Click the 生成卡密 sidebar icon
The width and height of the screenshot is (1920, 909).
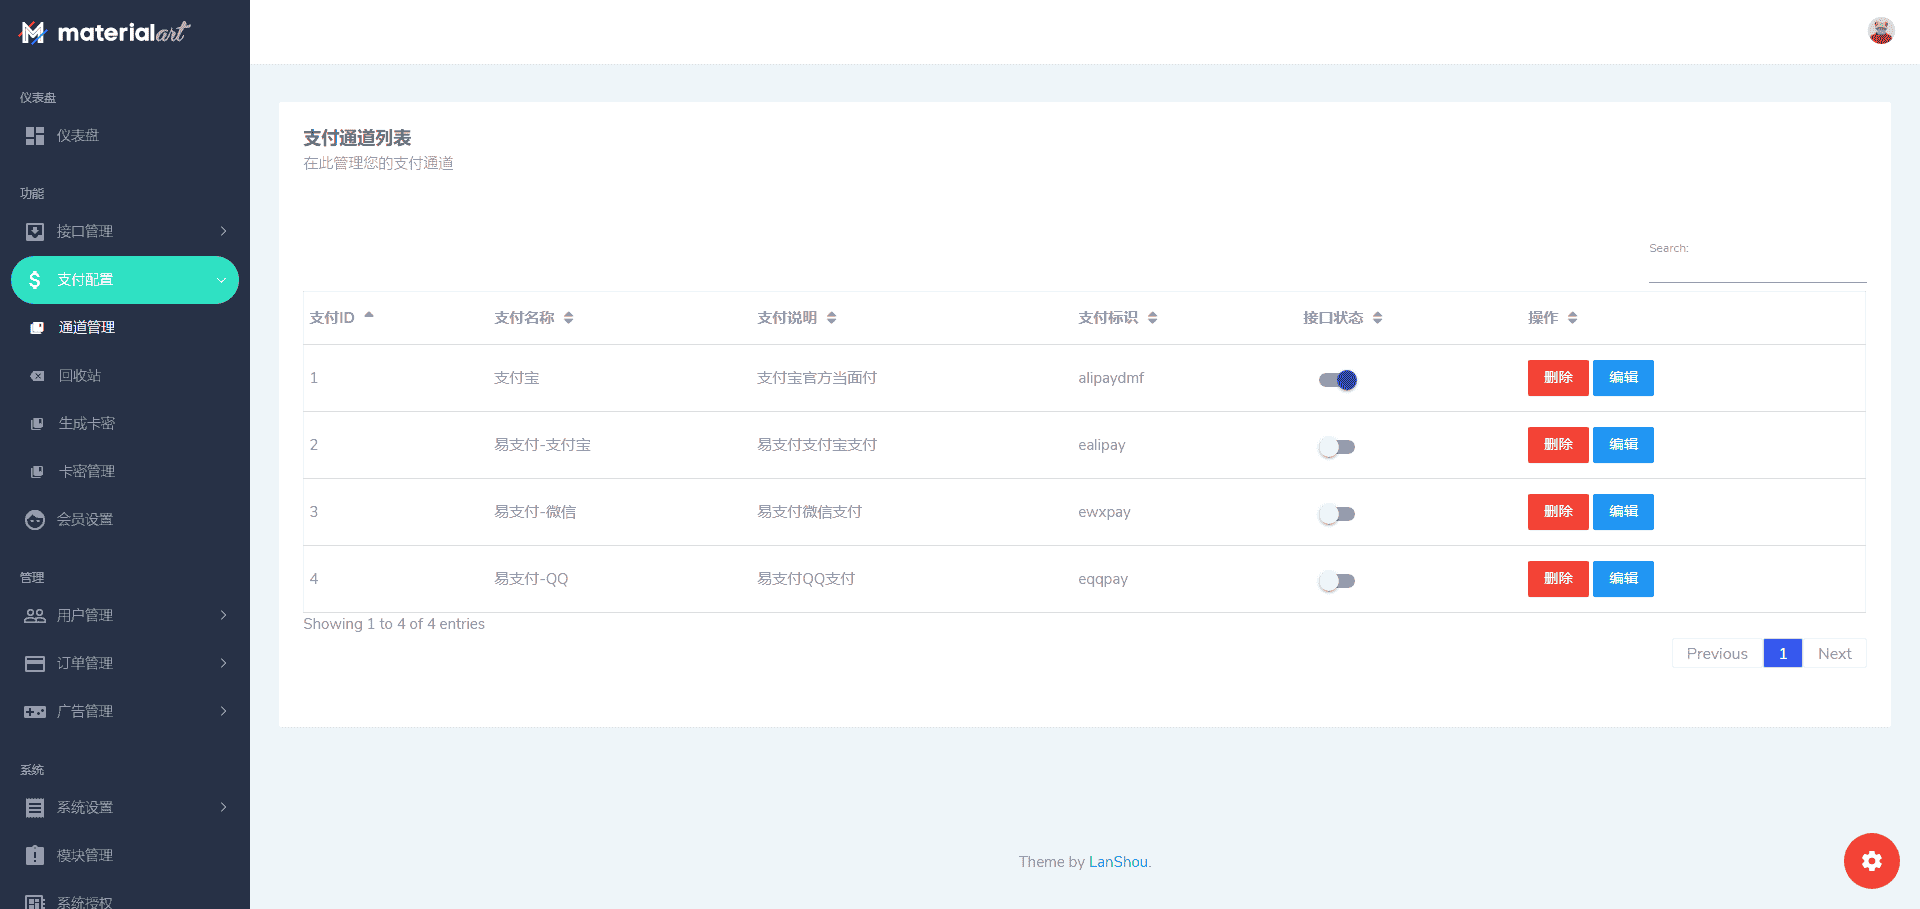pos(37,424)
